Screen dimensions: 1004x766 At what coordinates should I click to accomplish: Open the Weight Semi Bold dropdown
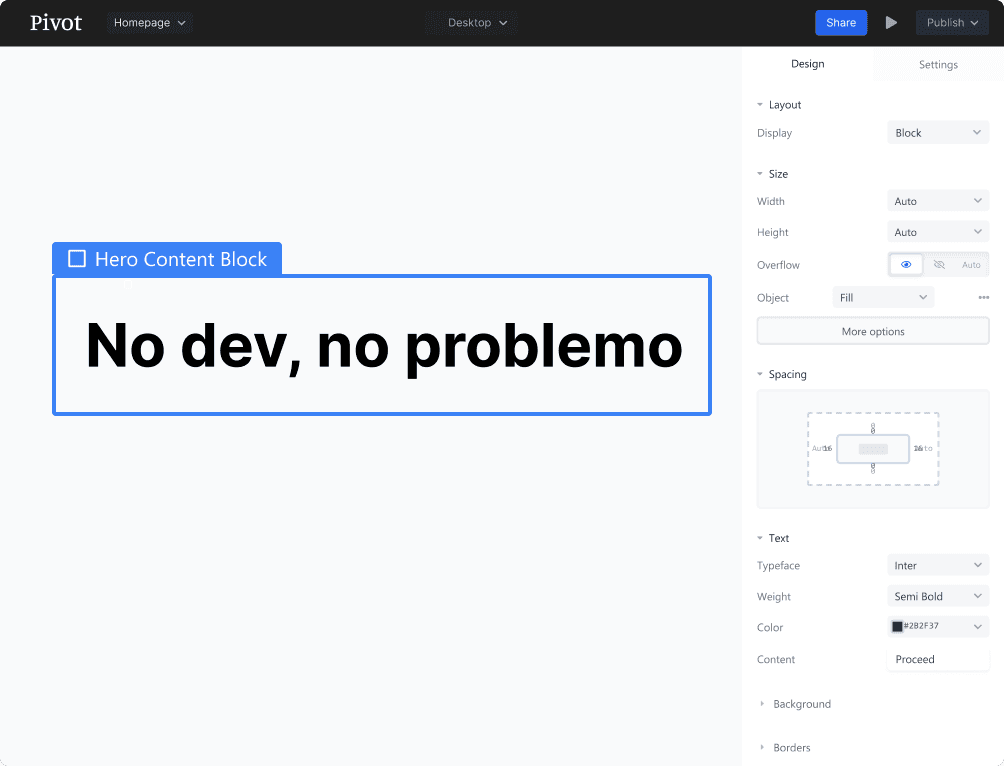pyautogui.click(x=937, y=597)
